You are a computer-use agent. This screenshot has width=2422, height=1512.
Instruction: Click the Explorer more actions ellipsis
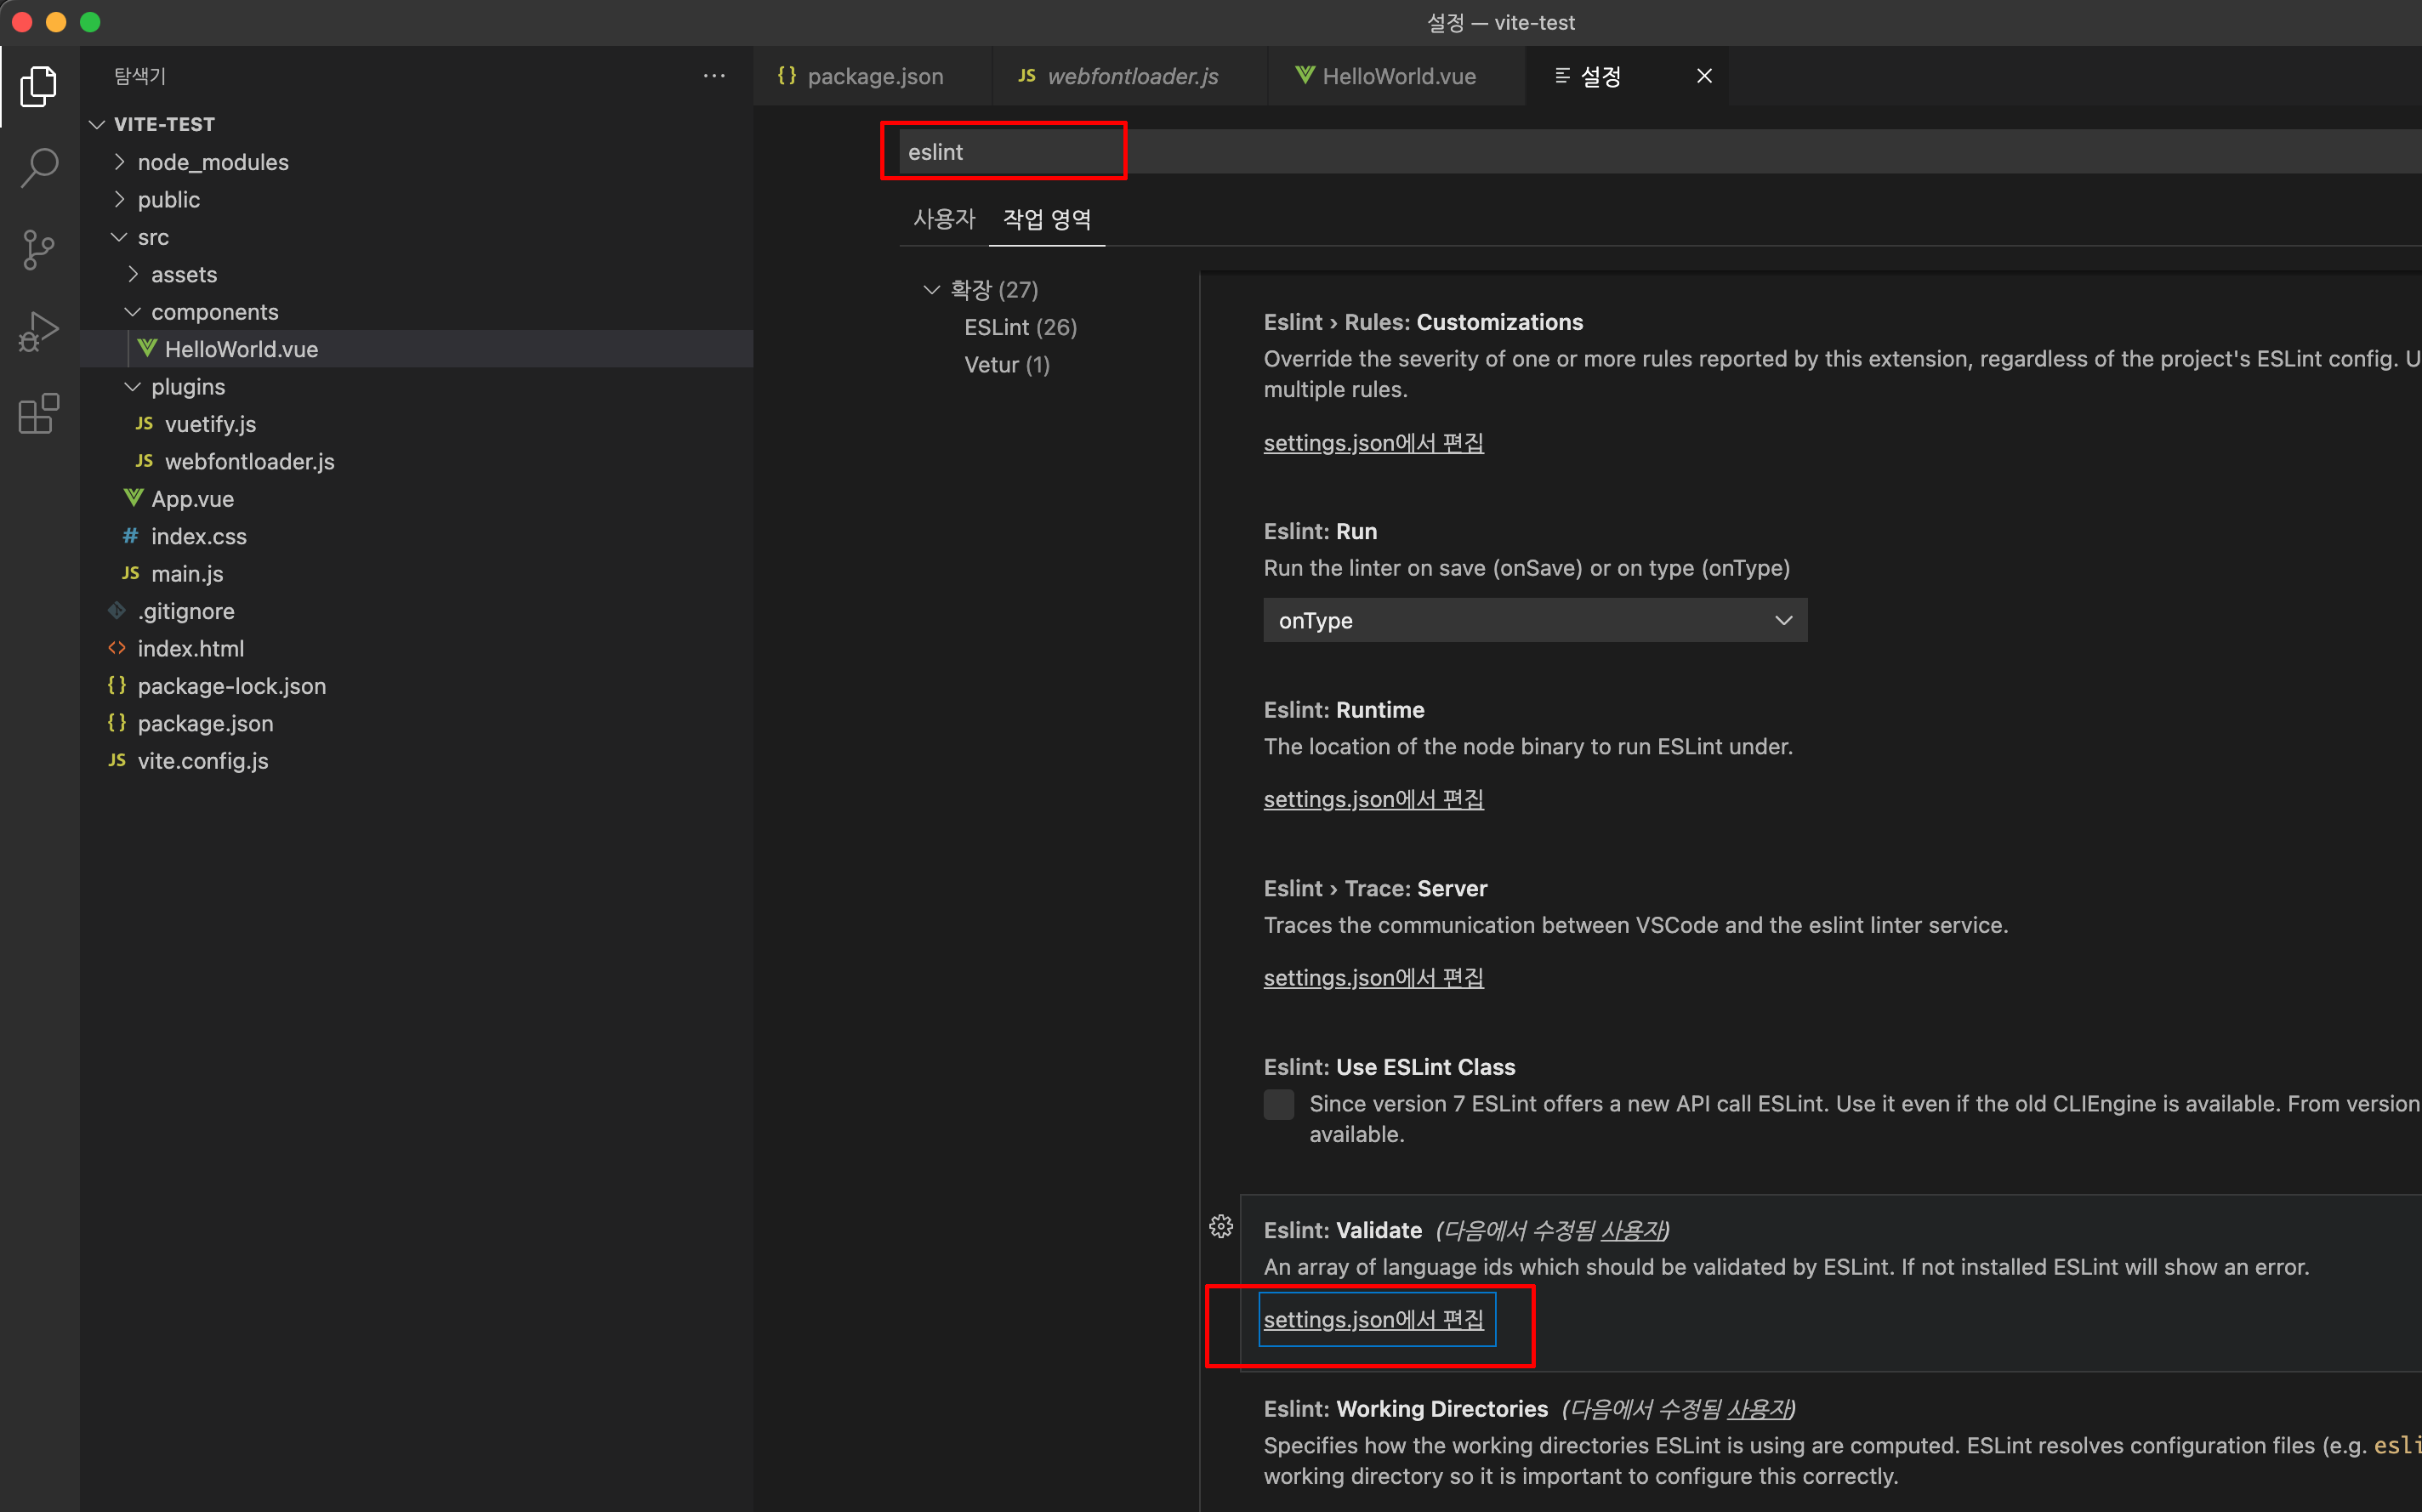pyautogui.click(x=714, y=76)
